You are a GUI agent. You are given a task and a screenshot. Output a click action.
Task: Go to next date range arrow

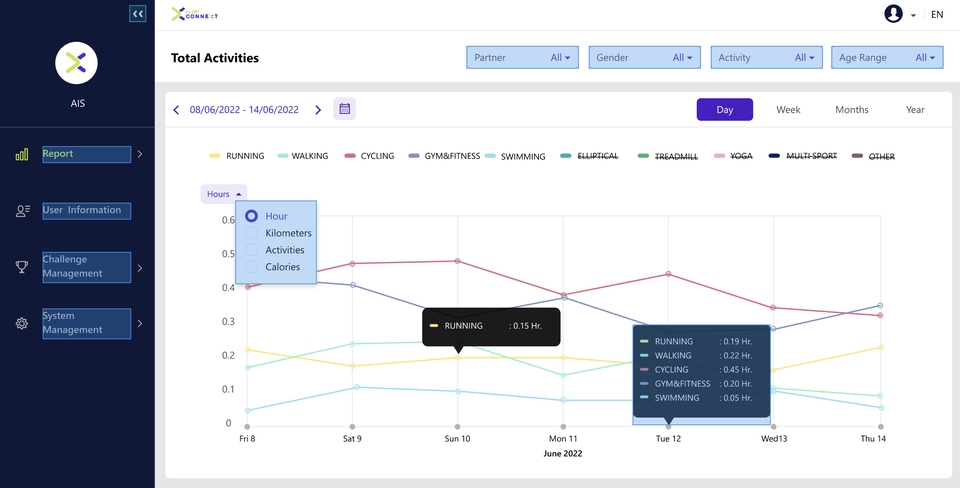[x=318, y=110]
